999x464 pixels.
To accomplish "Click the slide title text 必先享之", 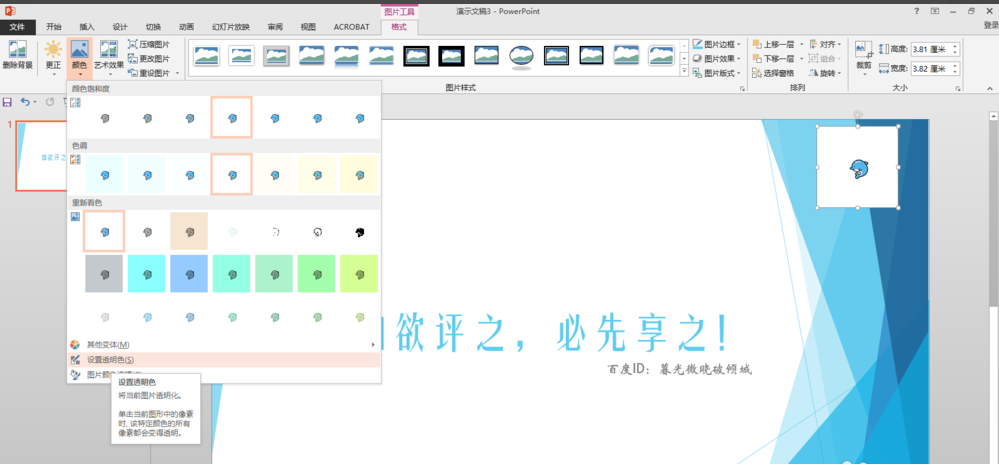I will click(x=641, y=334).
